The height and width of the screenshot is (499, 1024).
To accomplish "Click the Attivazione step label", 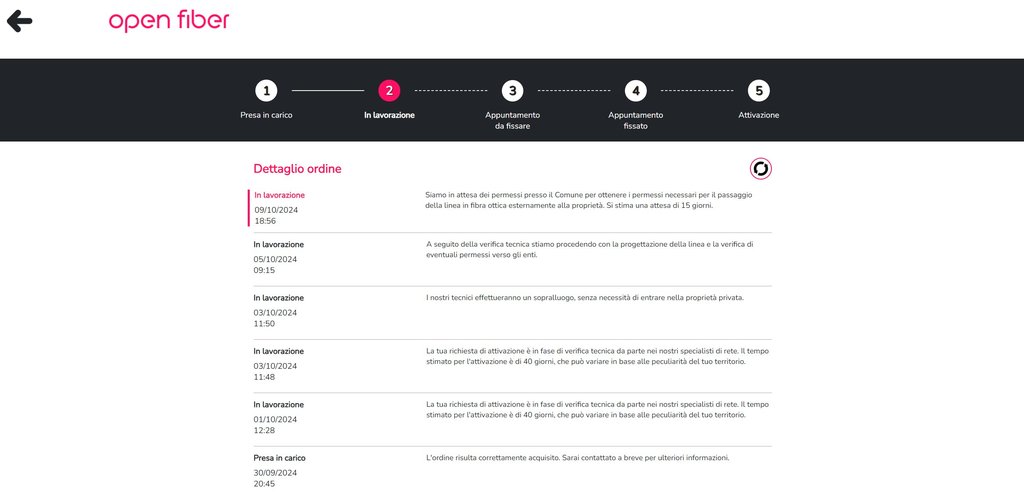I will tap(759, 115).
